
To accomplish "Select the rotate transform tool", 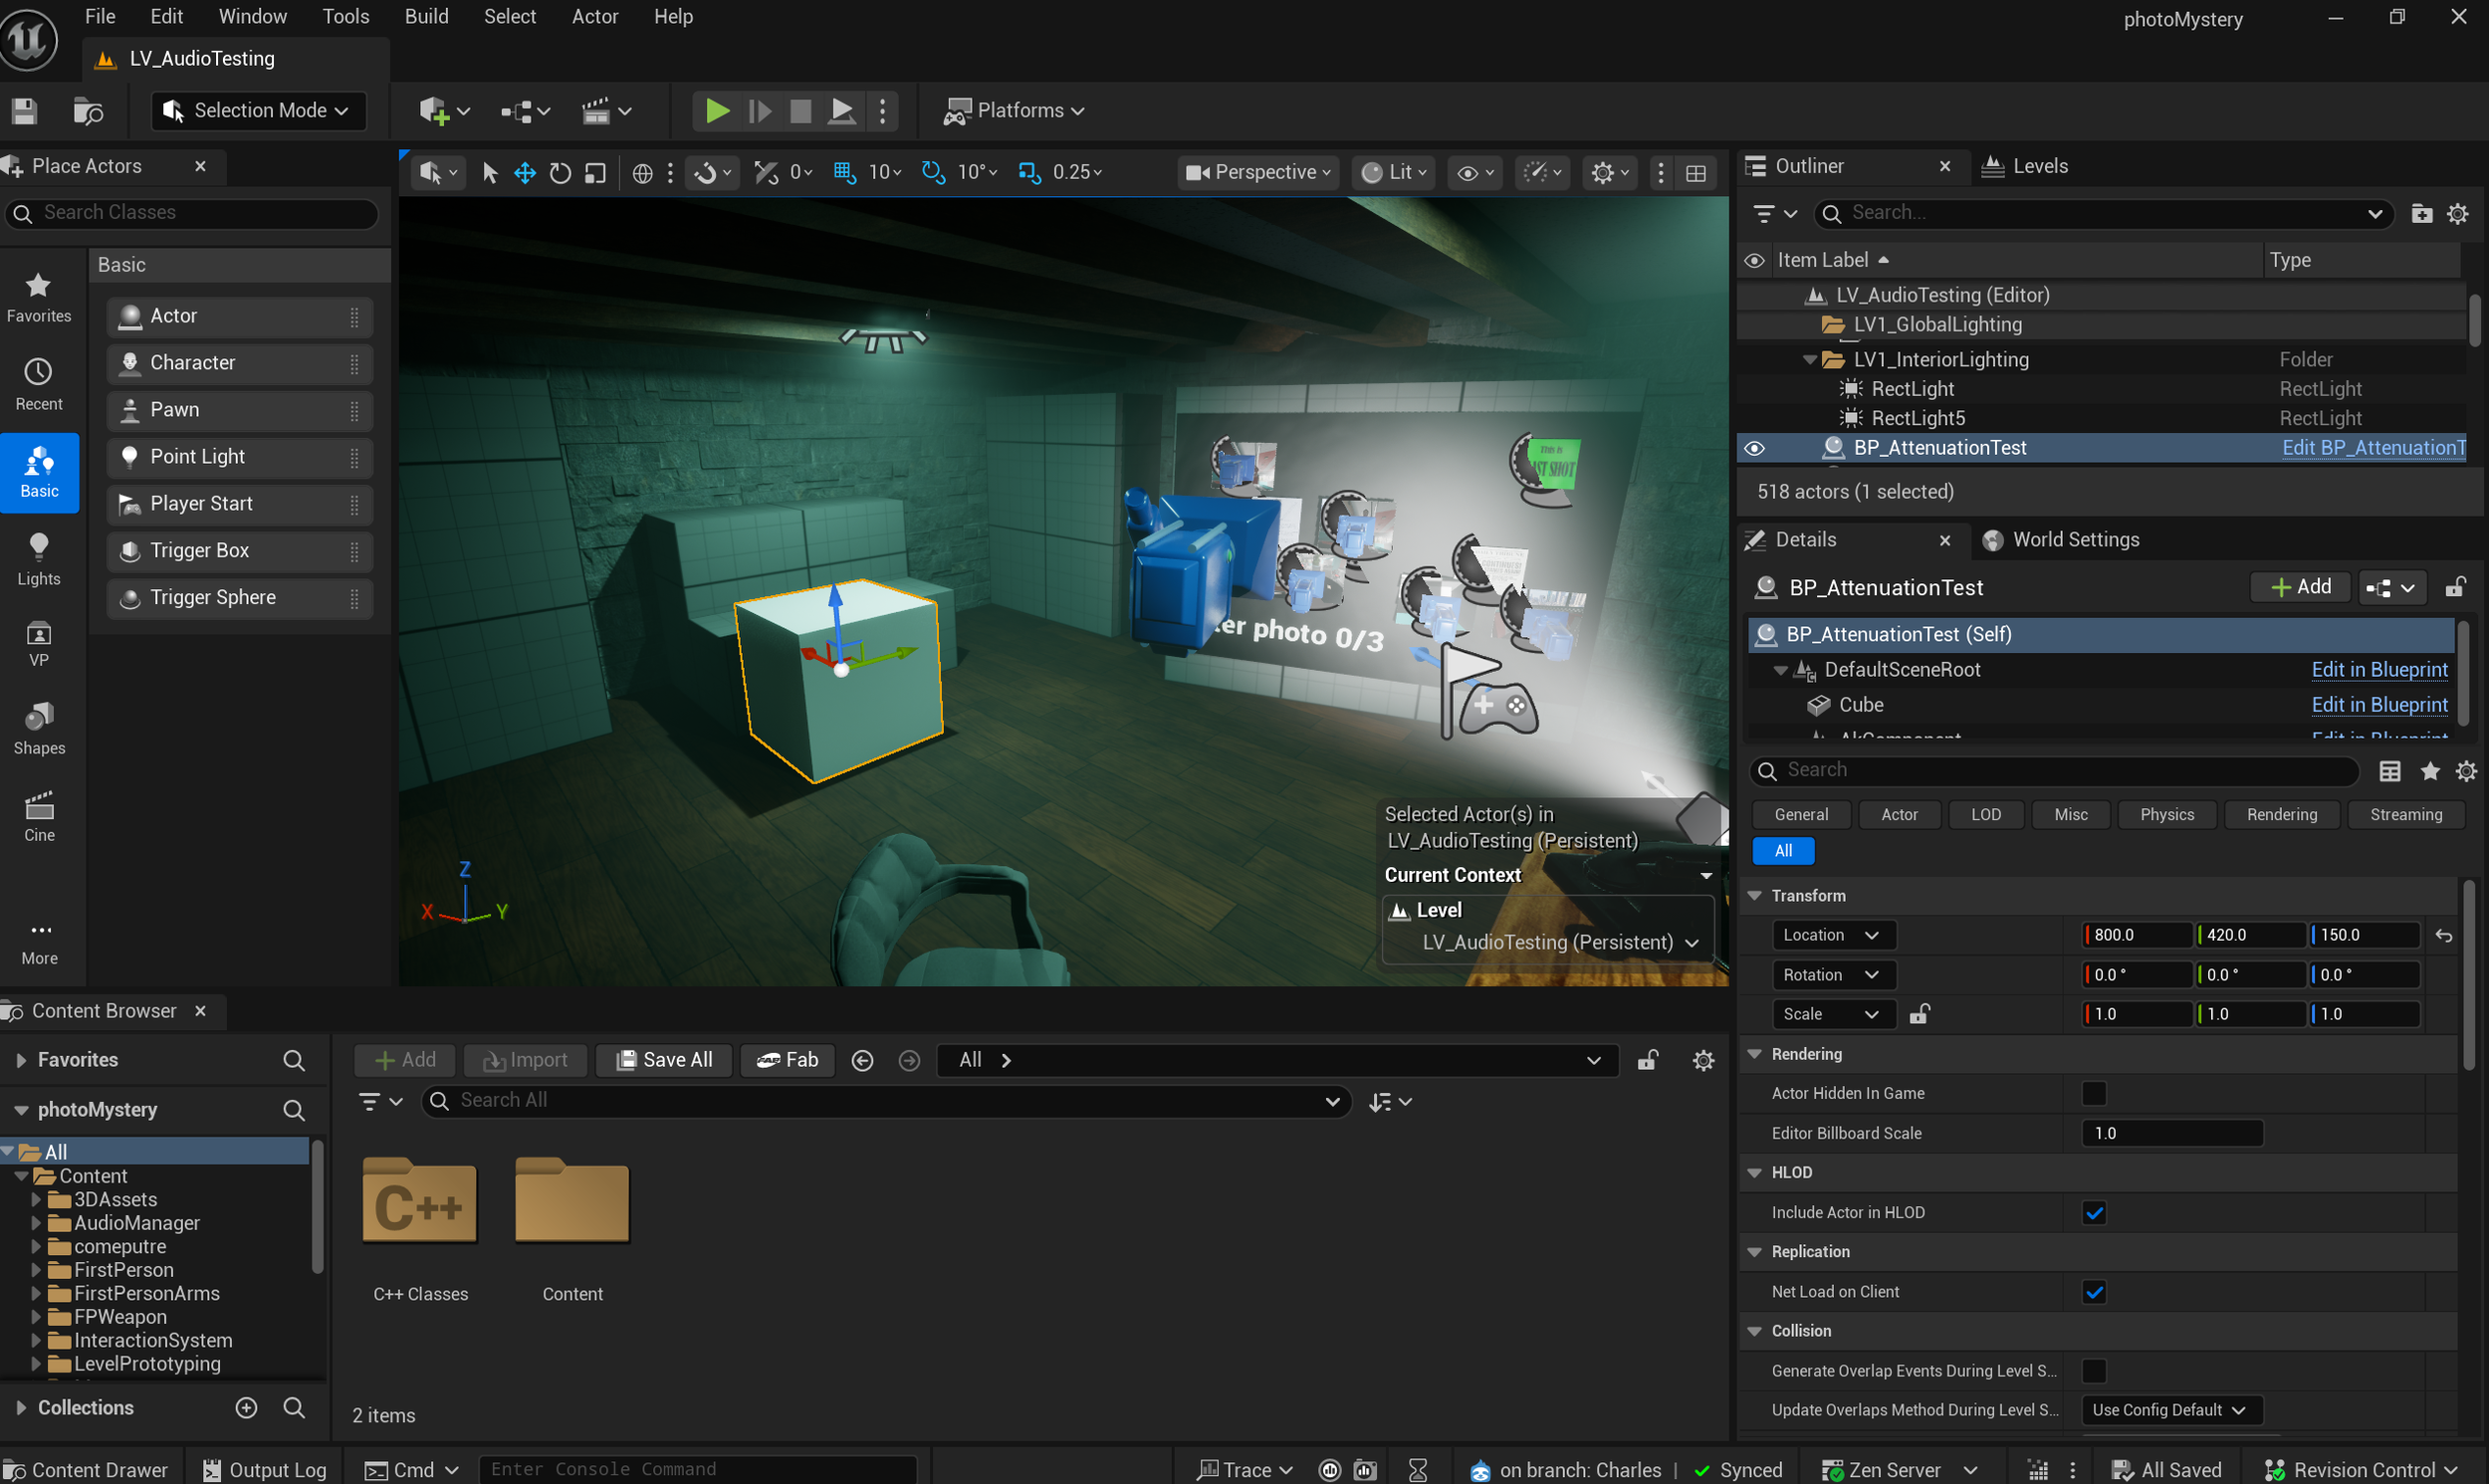I will click(x=560, y=173).
